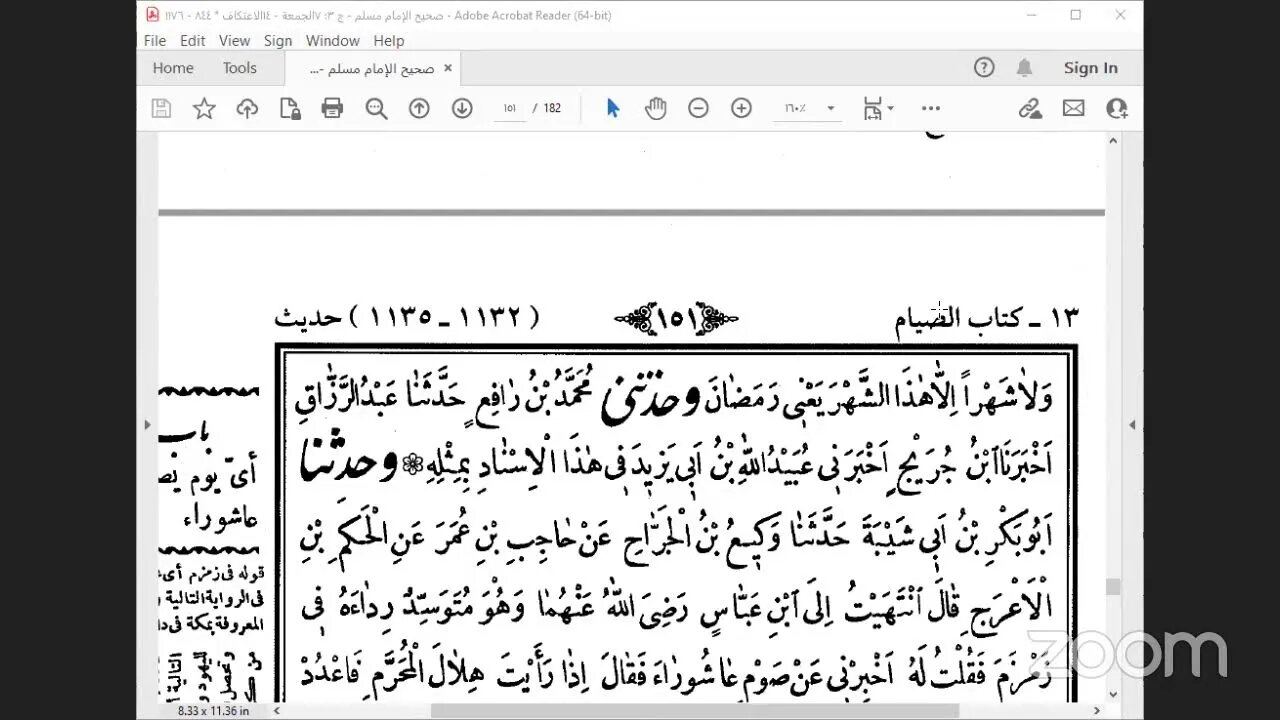Bookmark document with star icon

[204, 108]
